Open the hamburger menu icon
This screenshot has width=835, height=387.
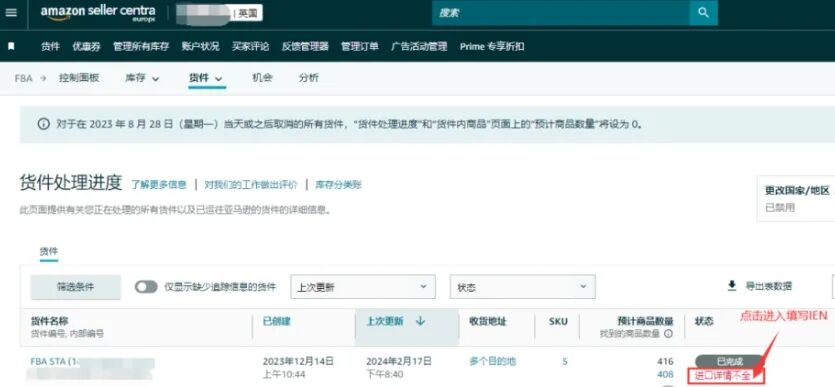(10, 12)
